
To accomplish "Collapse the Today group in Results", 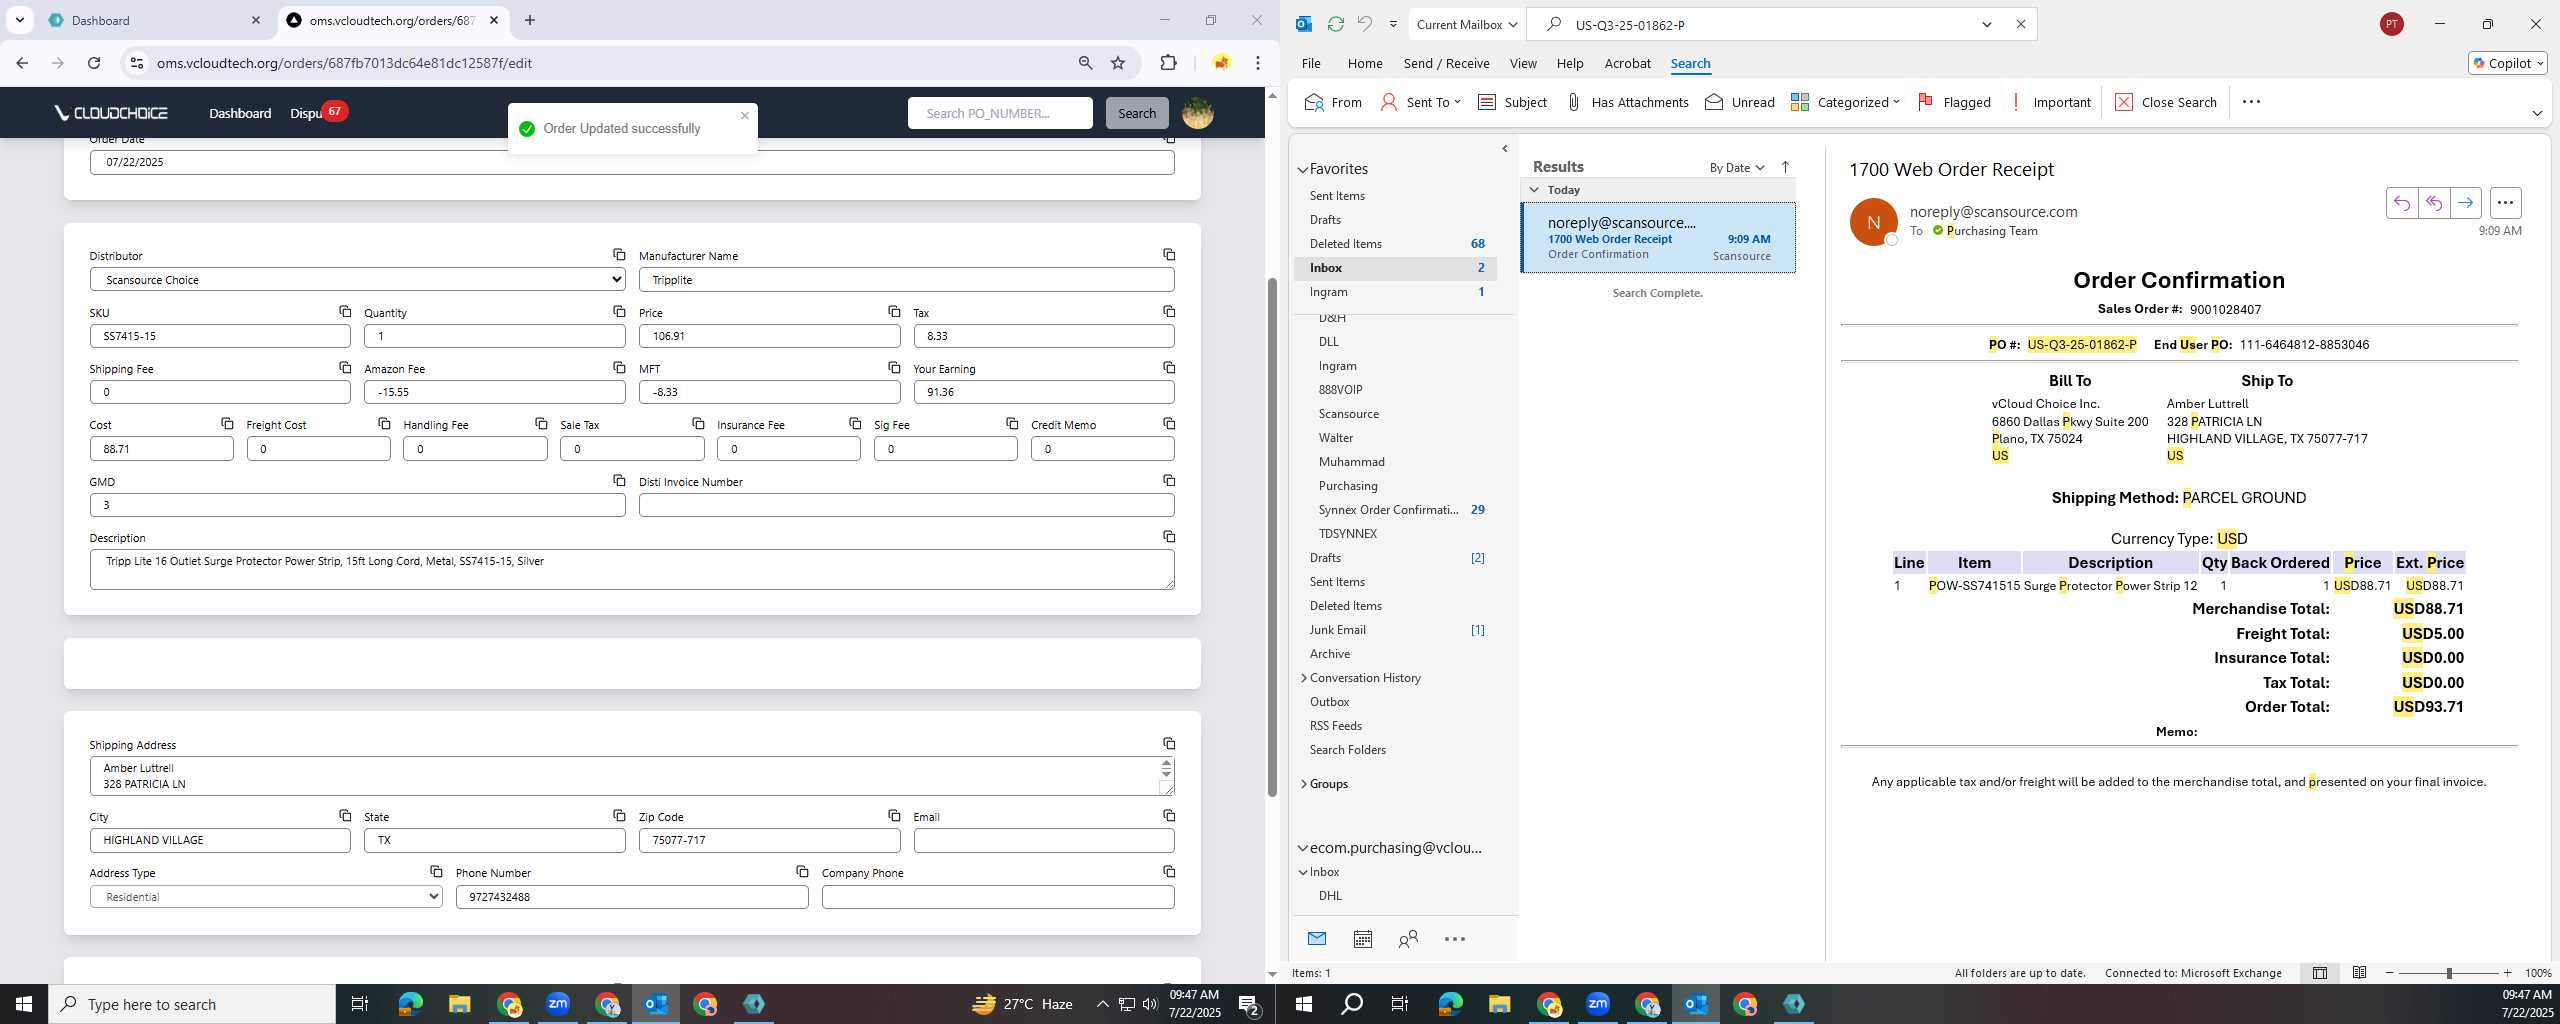I will (1534, 190).
